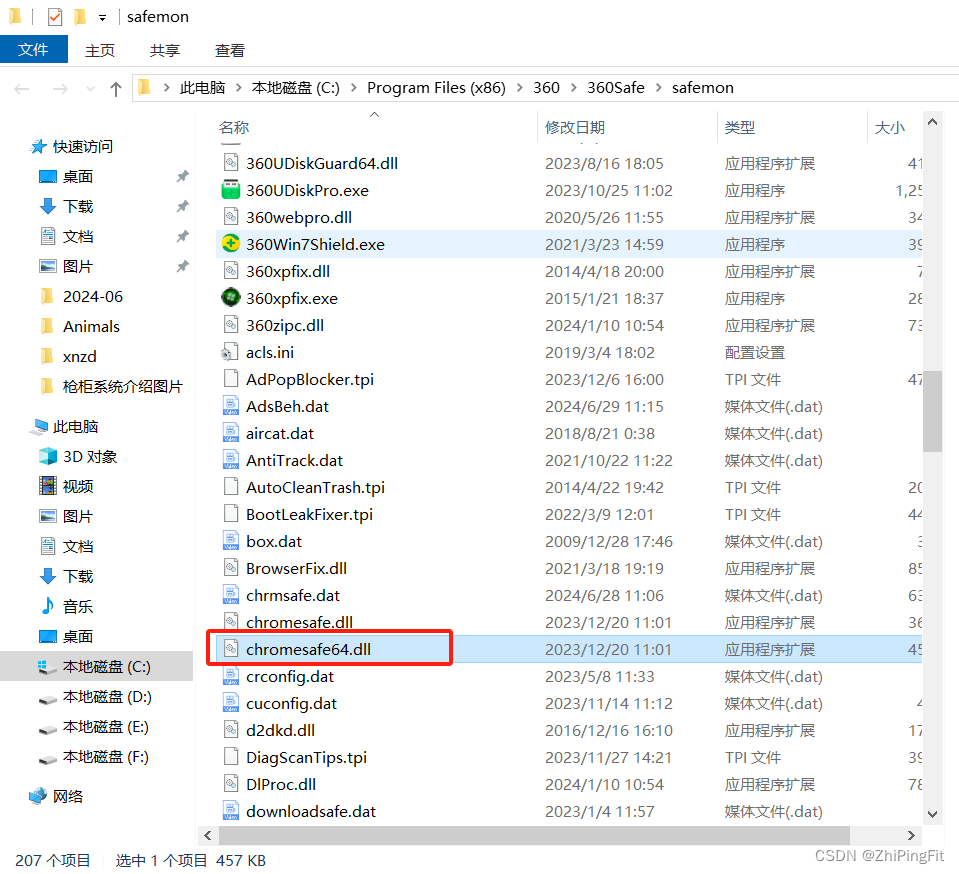The image size is (959, 874).
Task: Navigate back with the left arrow
Action: pyautogui.click(x=22, y=89)
